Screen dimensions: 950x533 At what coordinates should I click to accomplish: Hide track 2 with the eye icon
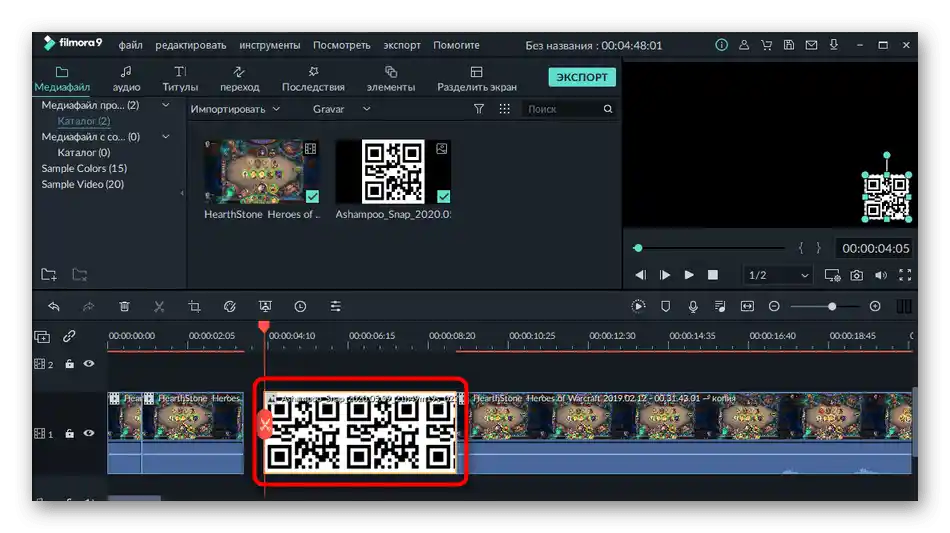click(x=89, y=364)
